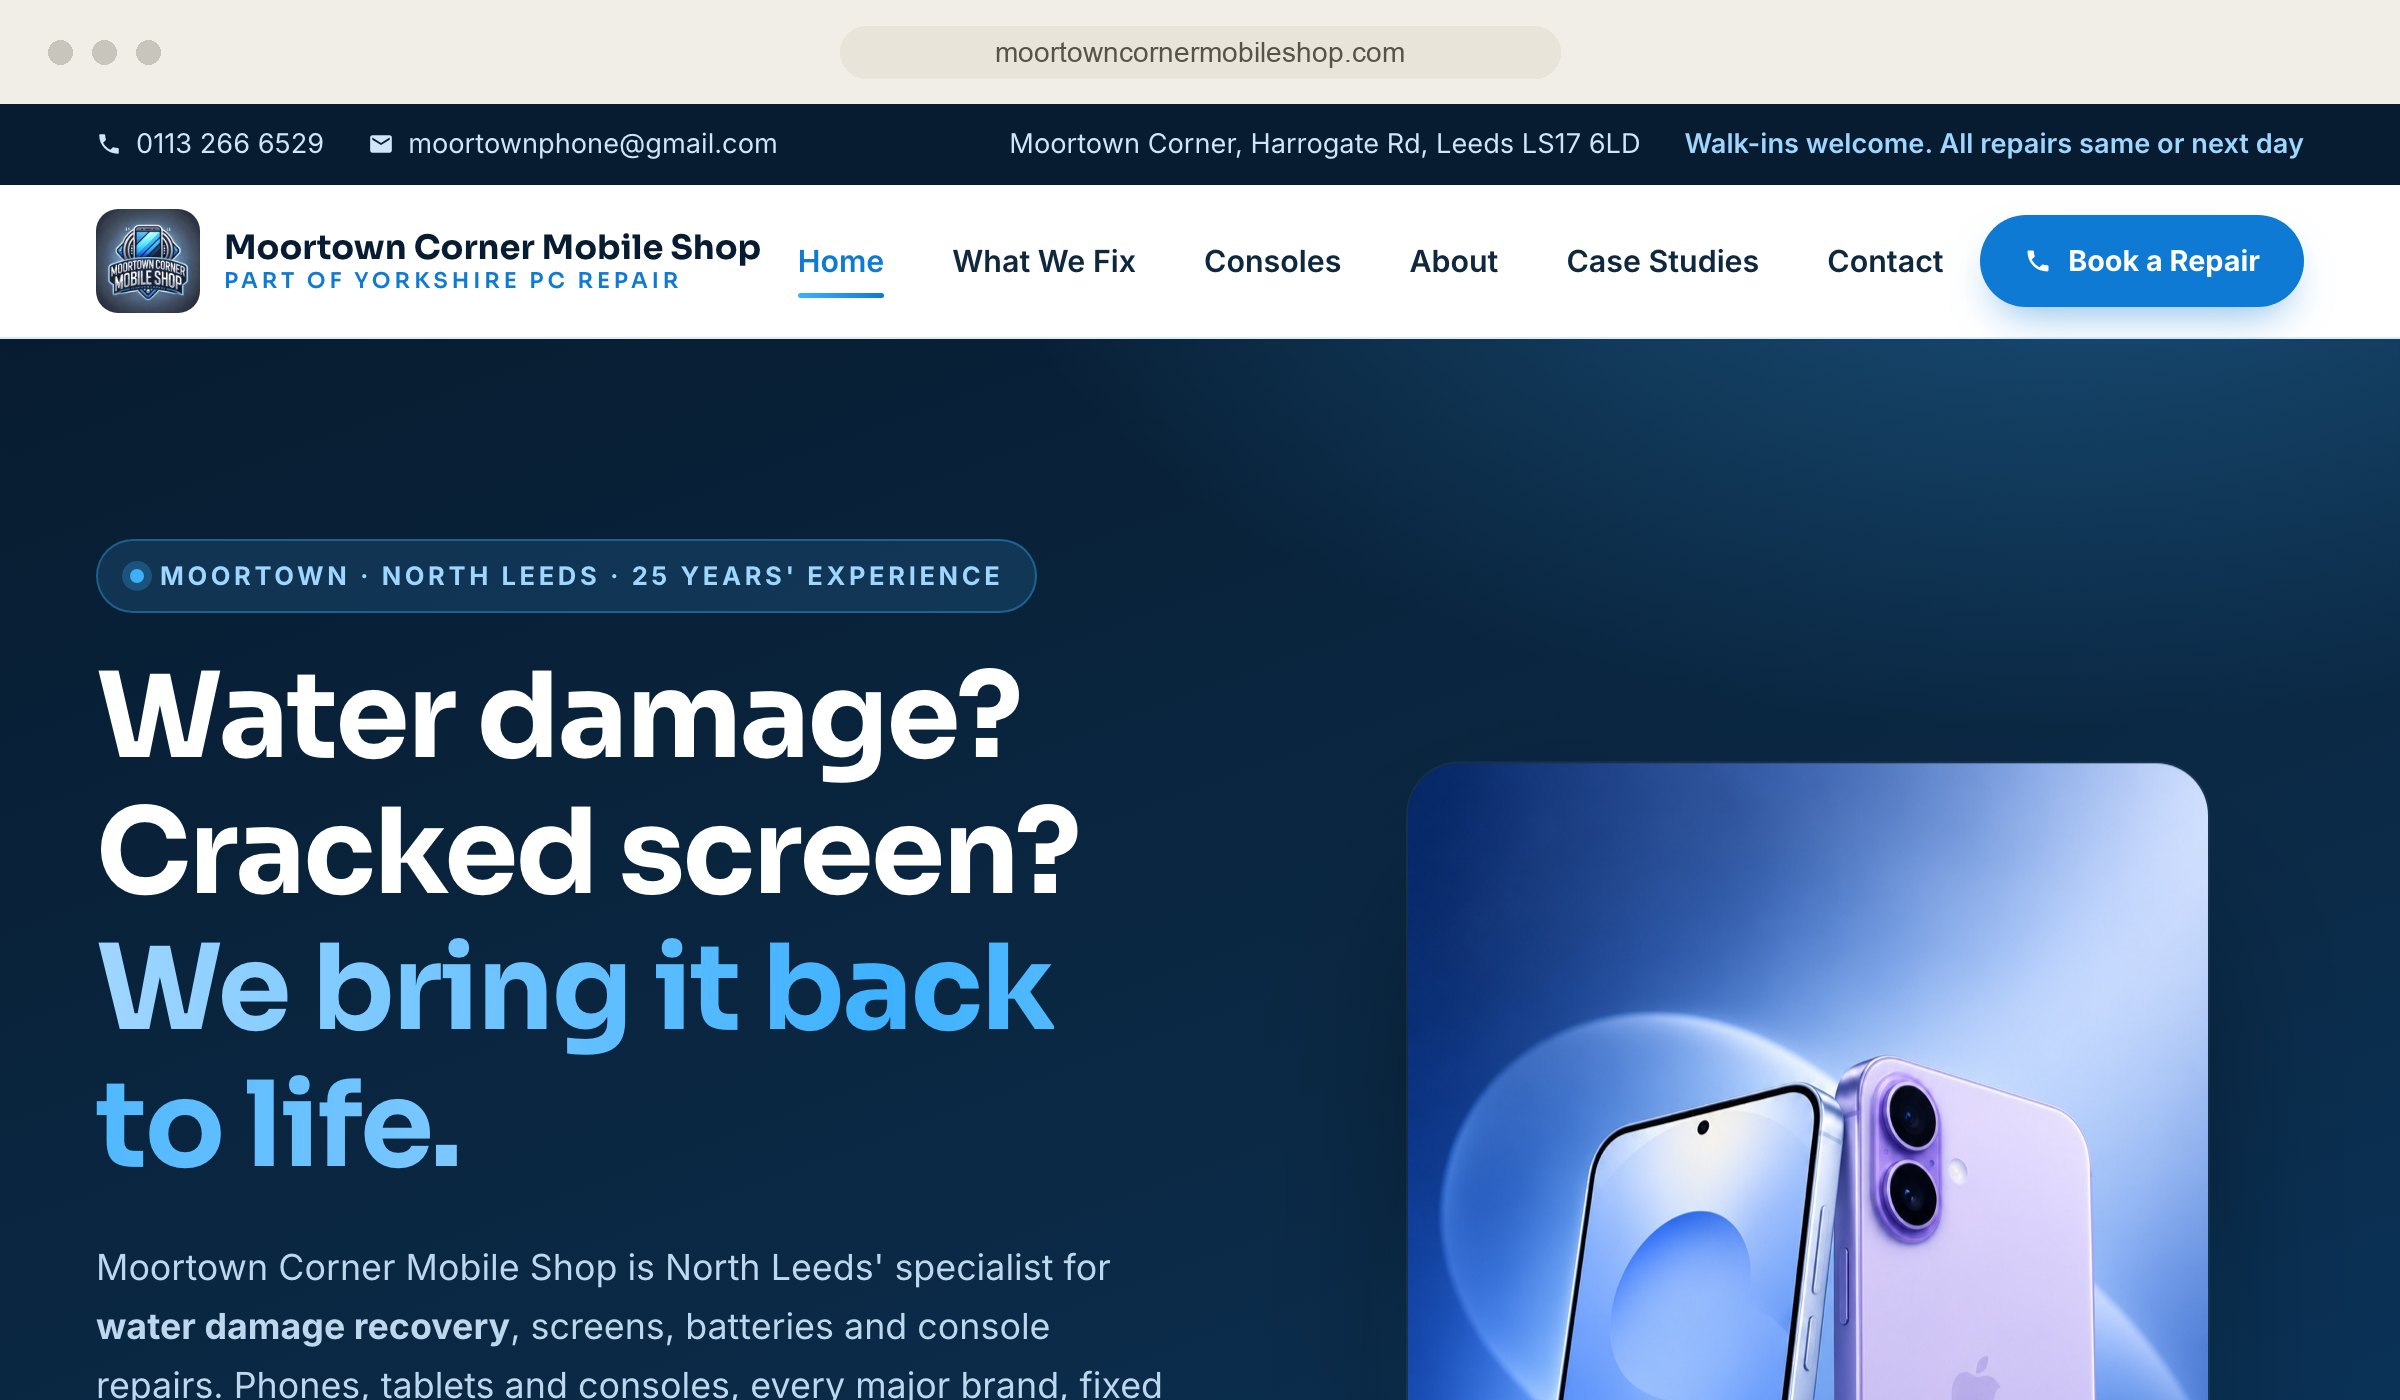The width and height of the screenshot is (2400, 1400).
Task: Click the Moortown Corner Mobile Shop site title
Action: click(493, 246)
